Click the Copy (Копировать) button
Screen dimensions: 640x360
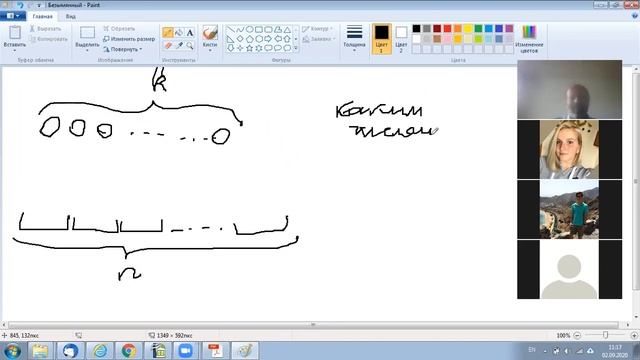click(48, 39)
